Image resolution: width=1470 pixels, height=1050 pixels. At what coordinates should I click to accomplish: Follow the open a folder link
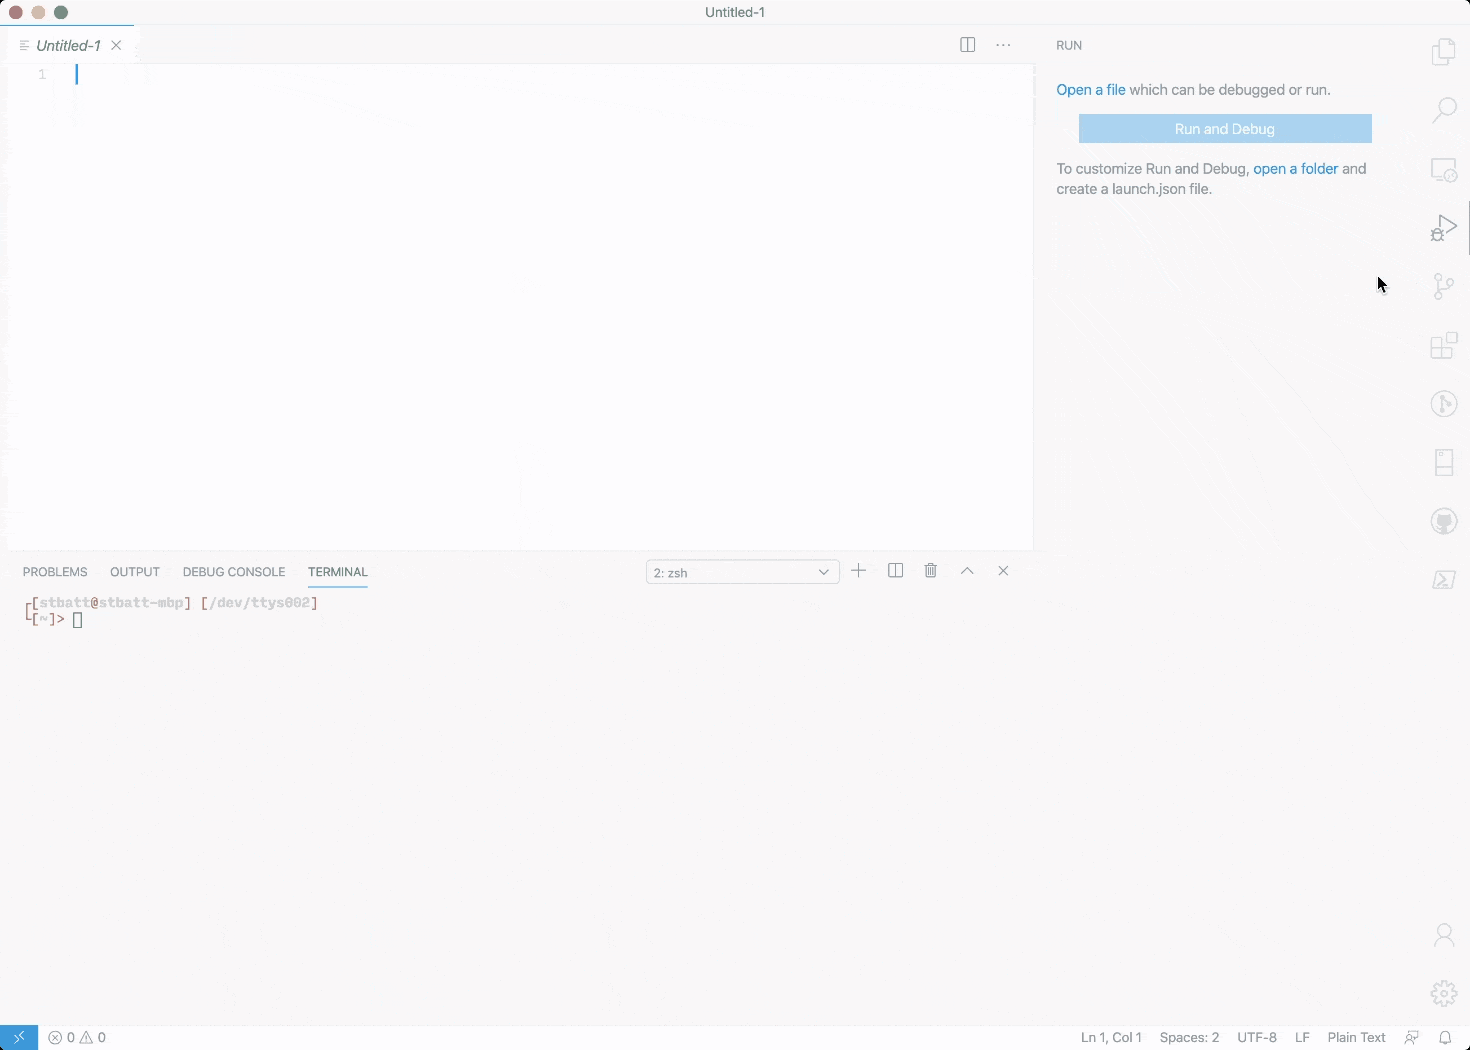click(x=1294, y=168)
